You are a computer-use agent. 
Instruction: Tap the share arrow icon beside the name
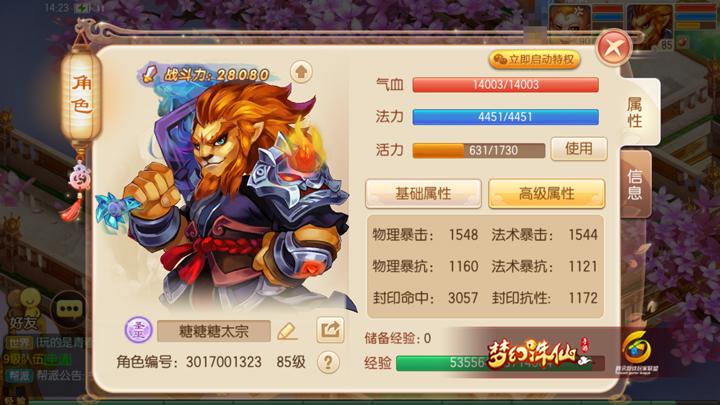pos(330,330)
